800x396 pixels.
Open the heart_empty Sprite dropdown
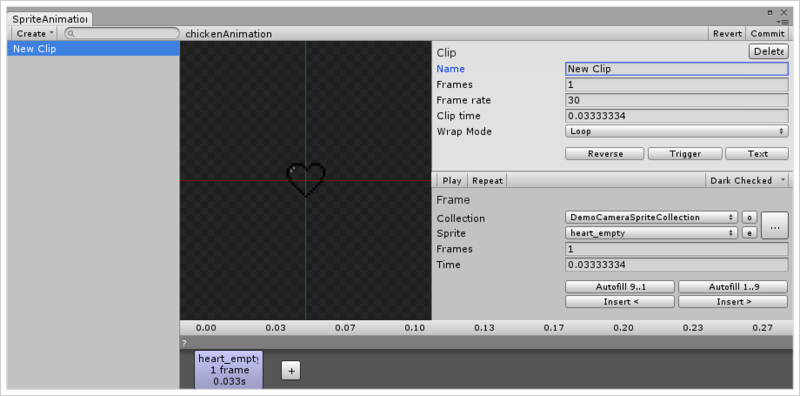pos(652,233)
